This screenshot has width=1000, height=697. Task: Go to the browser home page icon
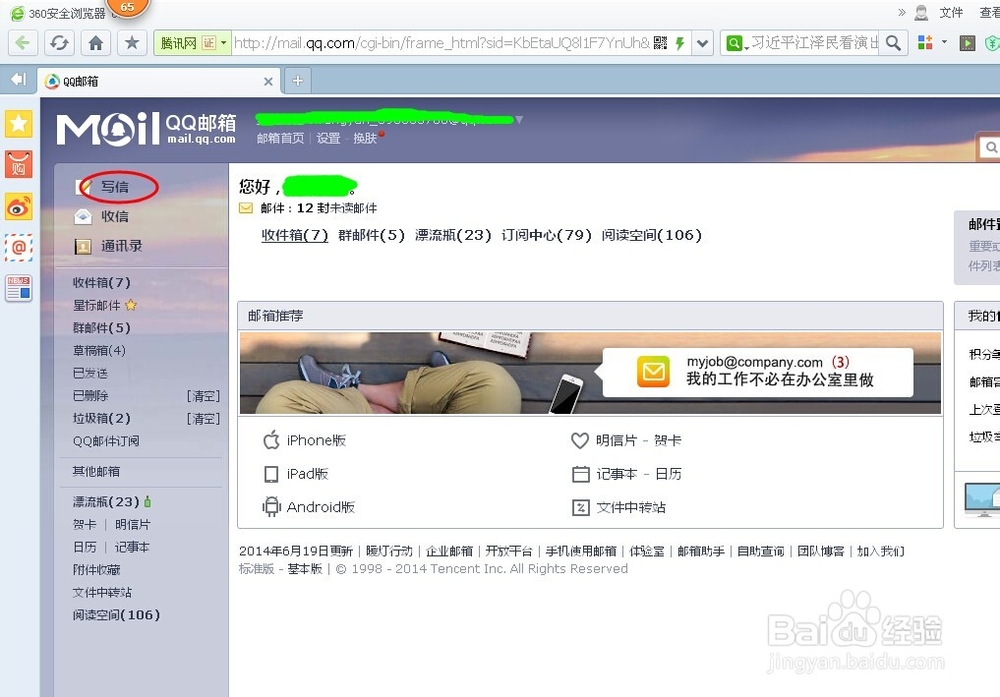pos(96,43)
